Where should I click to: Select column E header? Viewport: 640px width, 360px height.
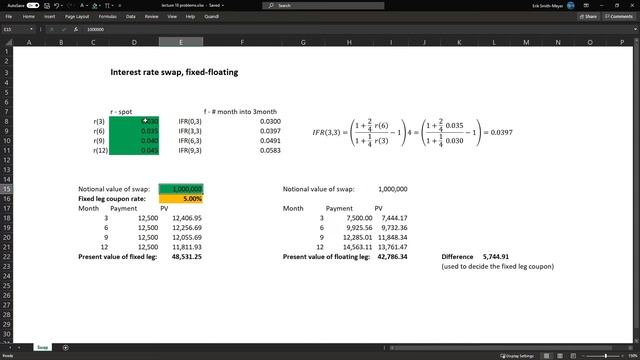click(181, 42)
